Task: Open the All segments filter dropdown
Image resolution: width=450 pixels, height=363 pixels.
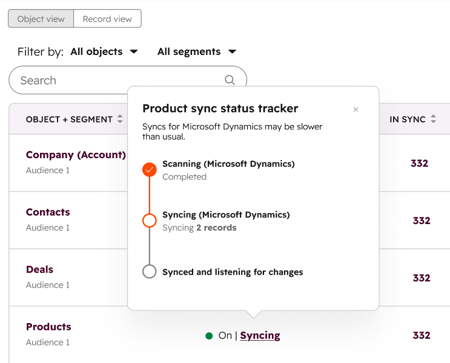Action: (x=197, y=52)
